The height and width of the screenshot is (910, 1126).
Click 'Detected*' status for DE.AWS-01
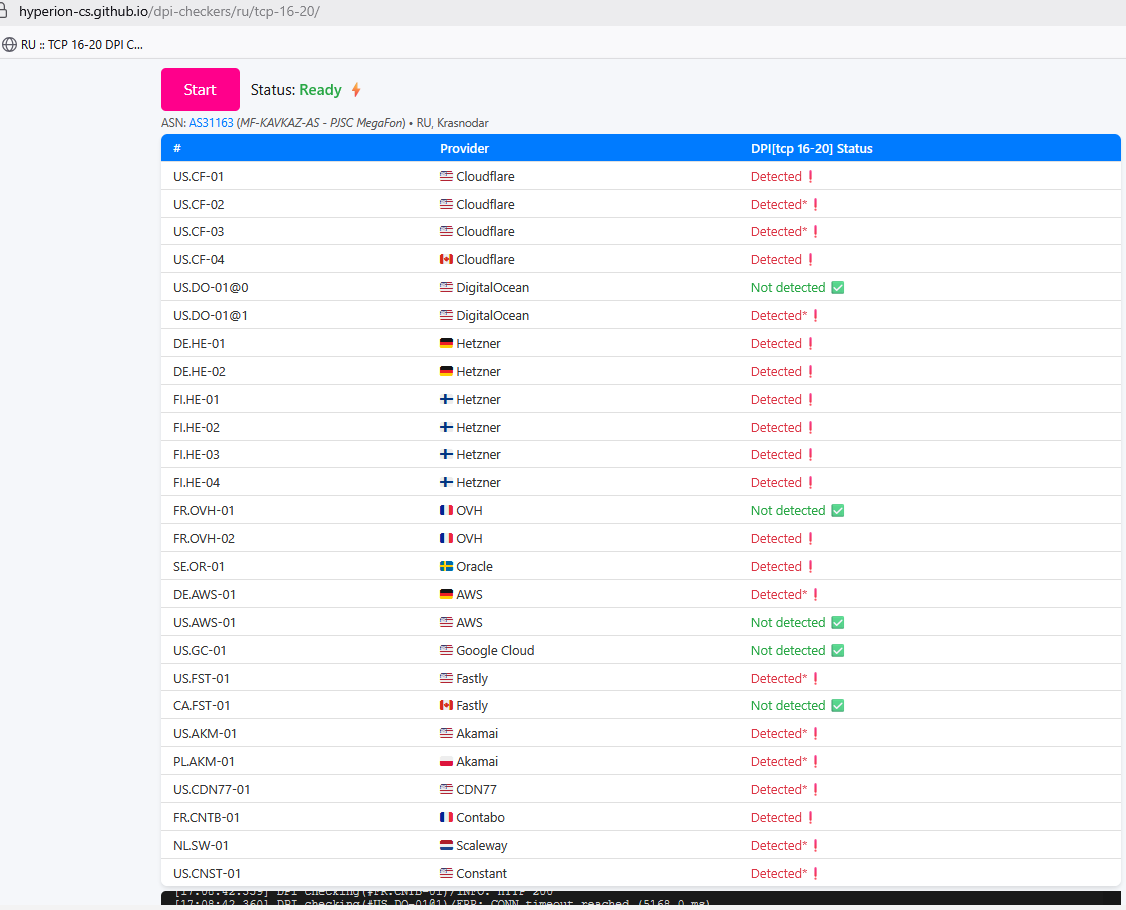pos(779,595)
